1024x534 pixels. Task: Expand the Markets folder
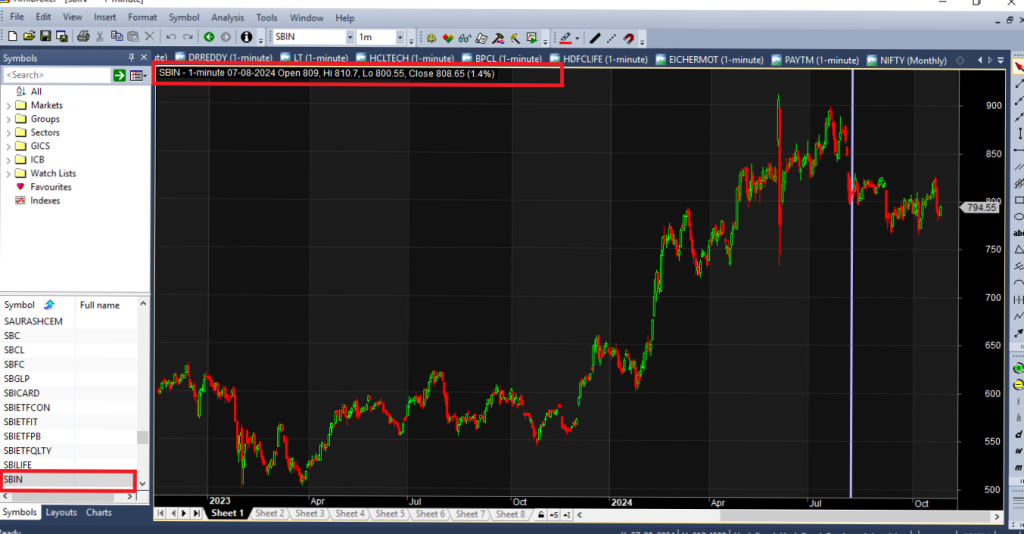8,105
